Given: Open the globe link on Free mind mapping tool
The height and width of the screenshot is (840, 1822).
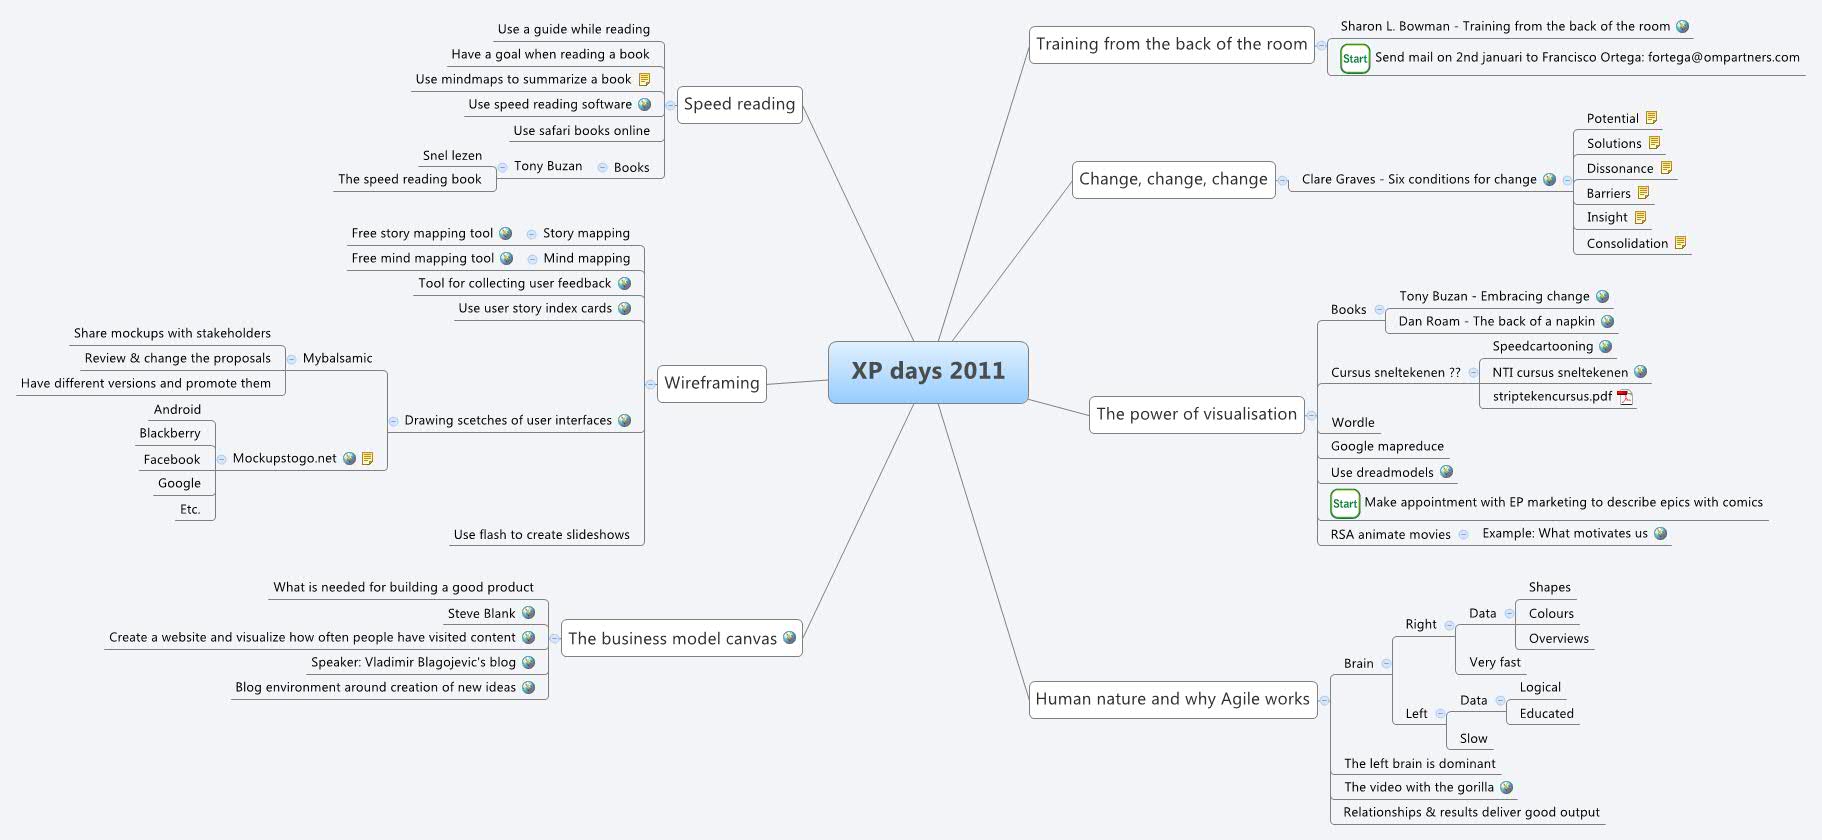Looking at the screenshot, I should (506, 258).
